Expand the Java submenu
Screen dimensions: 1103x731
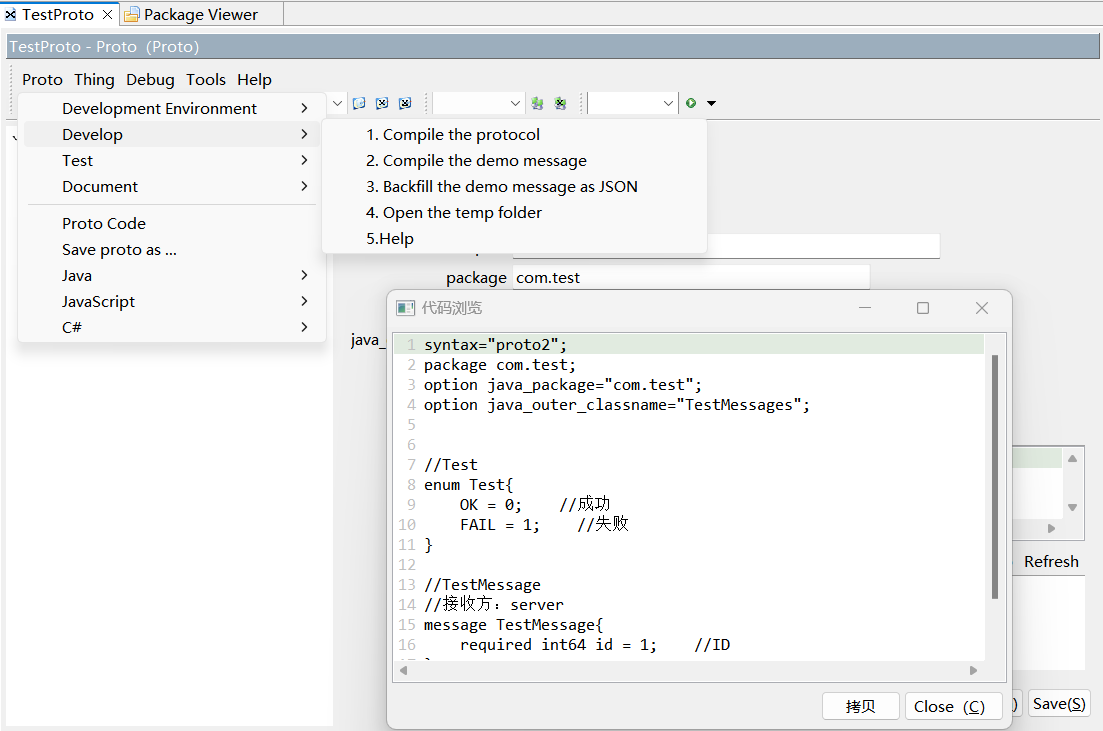click(x=172, y=276)
